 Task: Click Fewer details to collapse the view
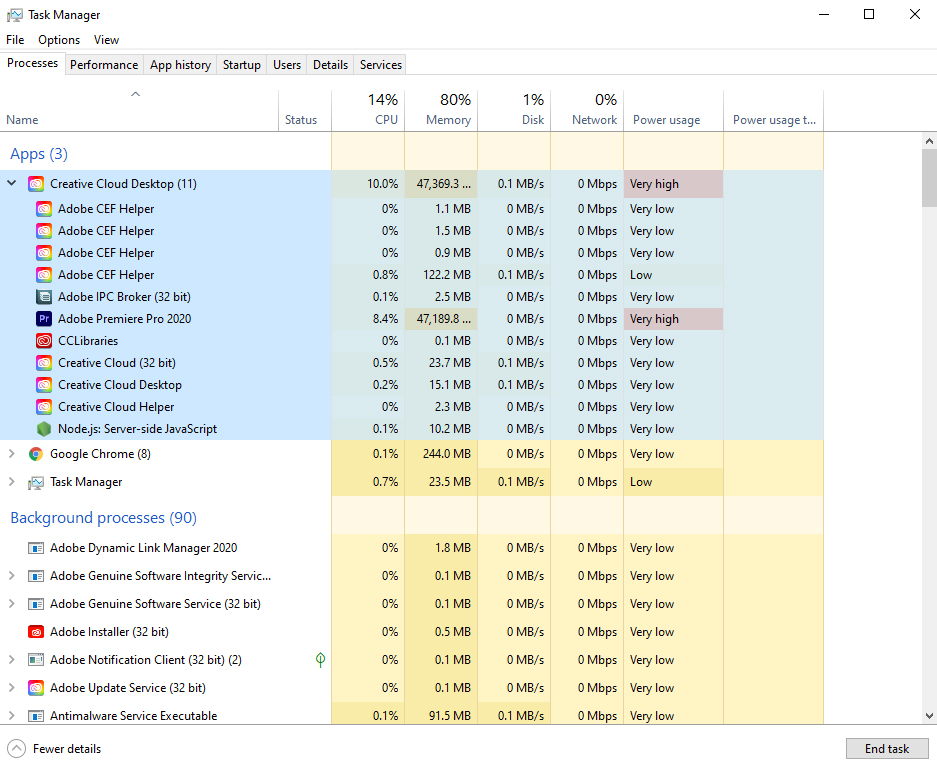point(54,748)
